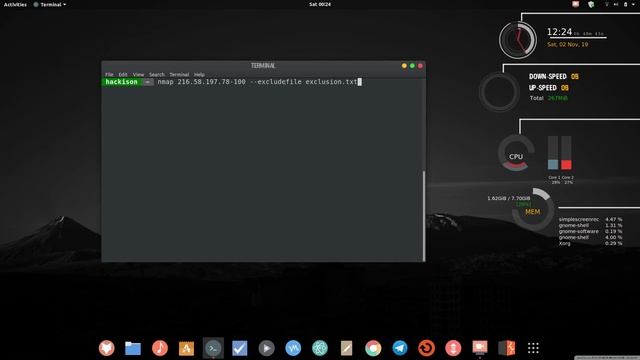Launch the music player with note icon

pyautogui.click(x=160, y=348)
